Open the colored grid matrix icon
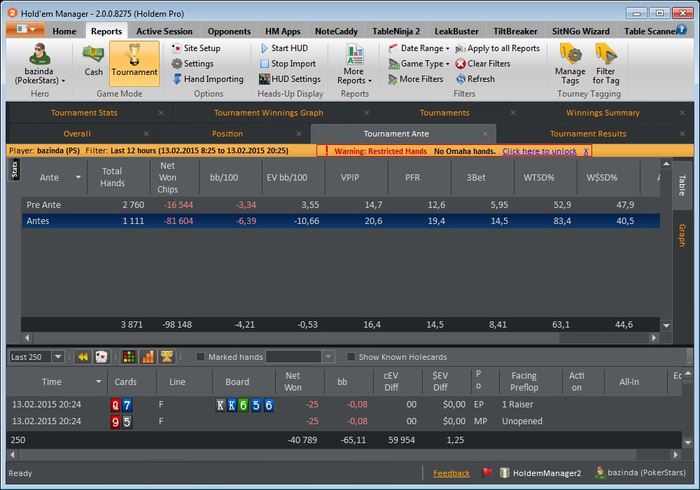 (129, 357)
